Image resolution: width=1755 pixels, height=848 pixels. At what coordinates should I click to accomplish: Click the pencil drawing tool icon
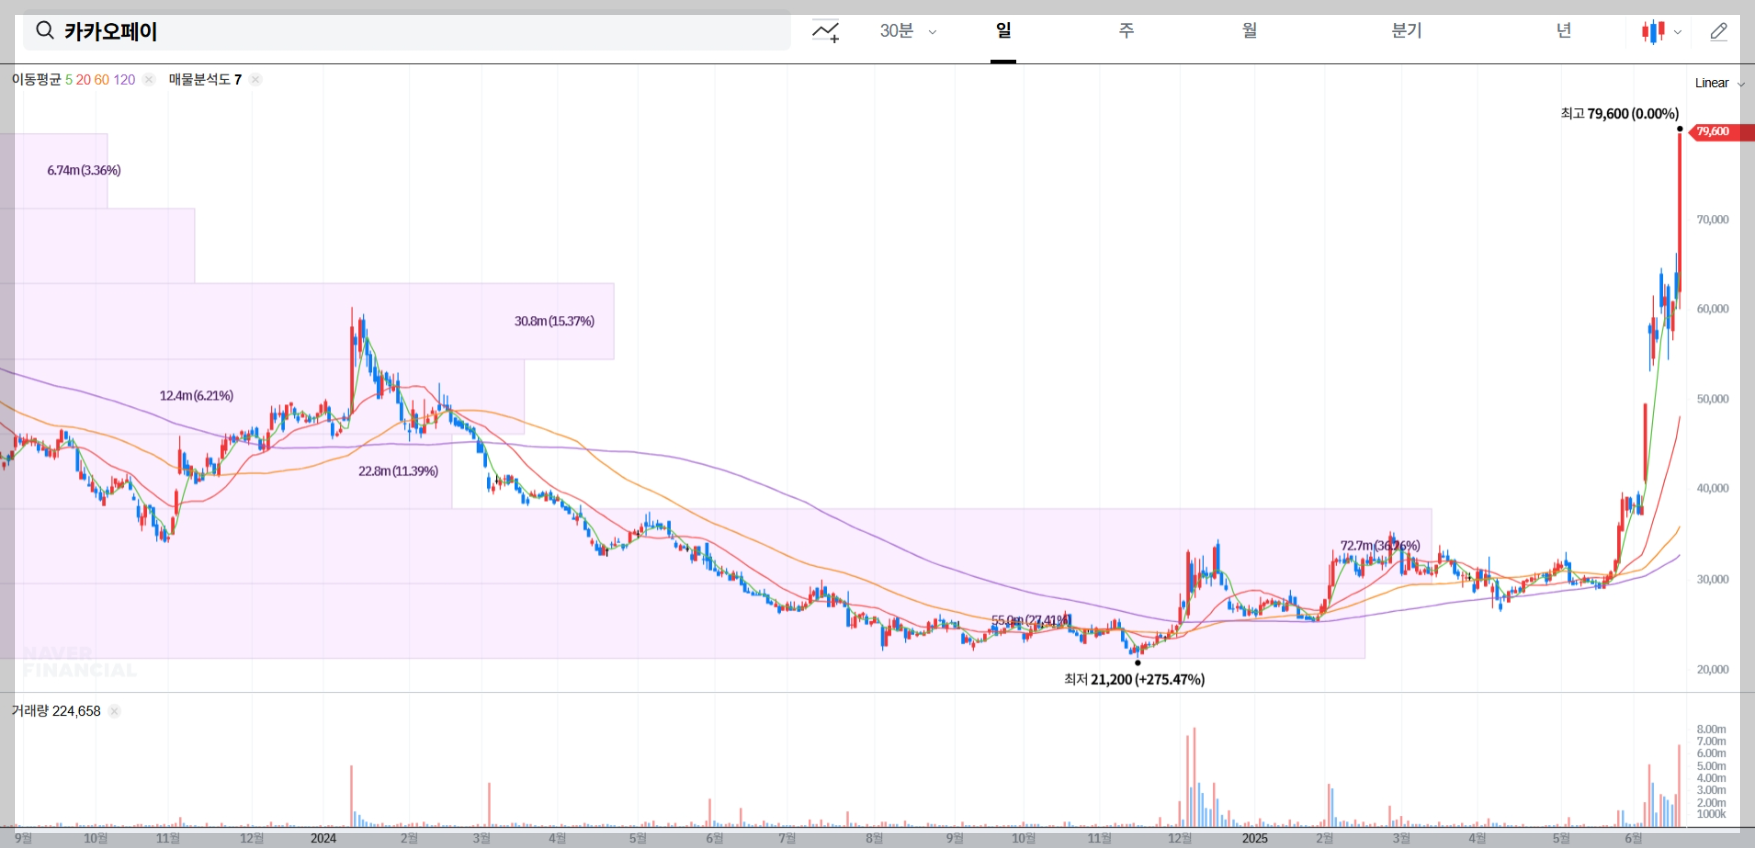pos(1719,31)
